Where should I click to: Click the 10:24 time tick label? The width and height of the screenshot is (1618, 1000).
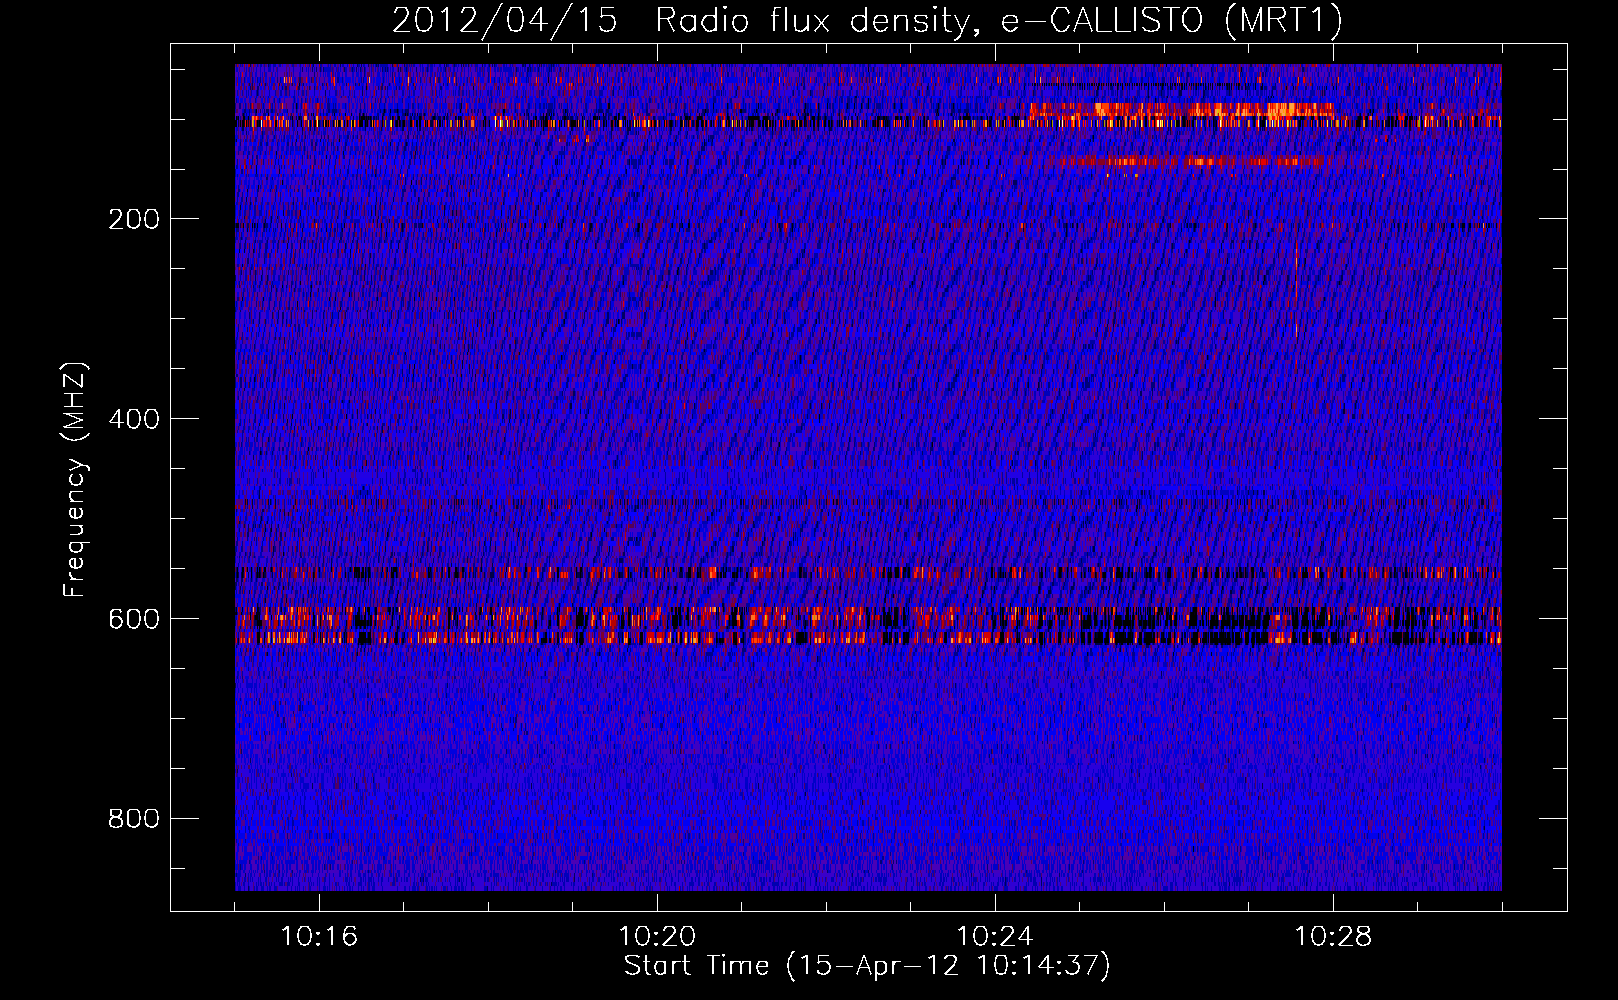point(995,937)
